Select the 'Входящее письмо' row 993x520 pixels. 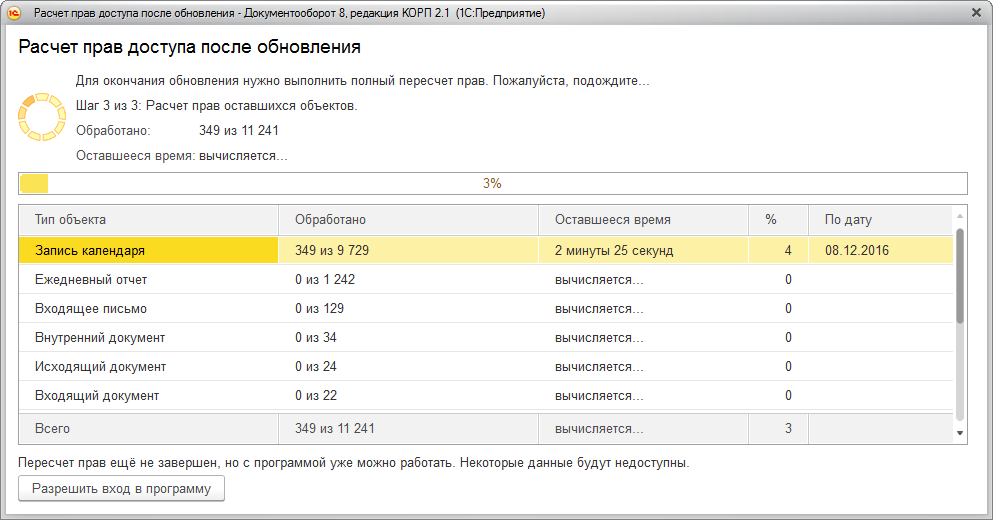click(148, 309)
